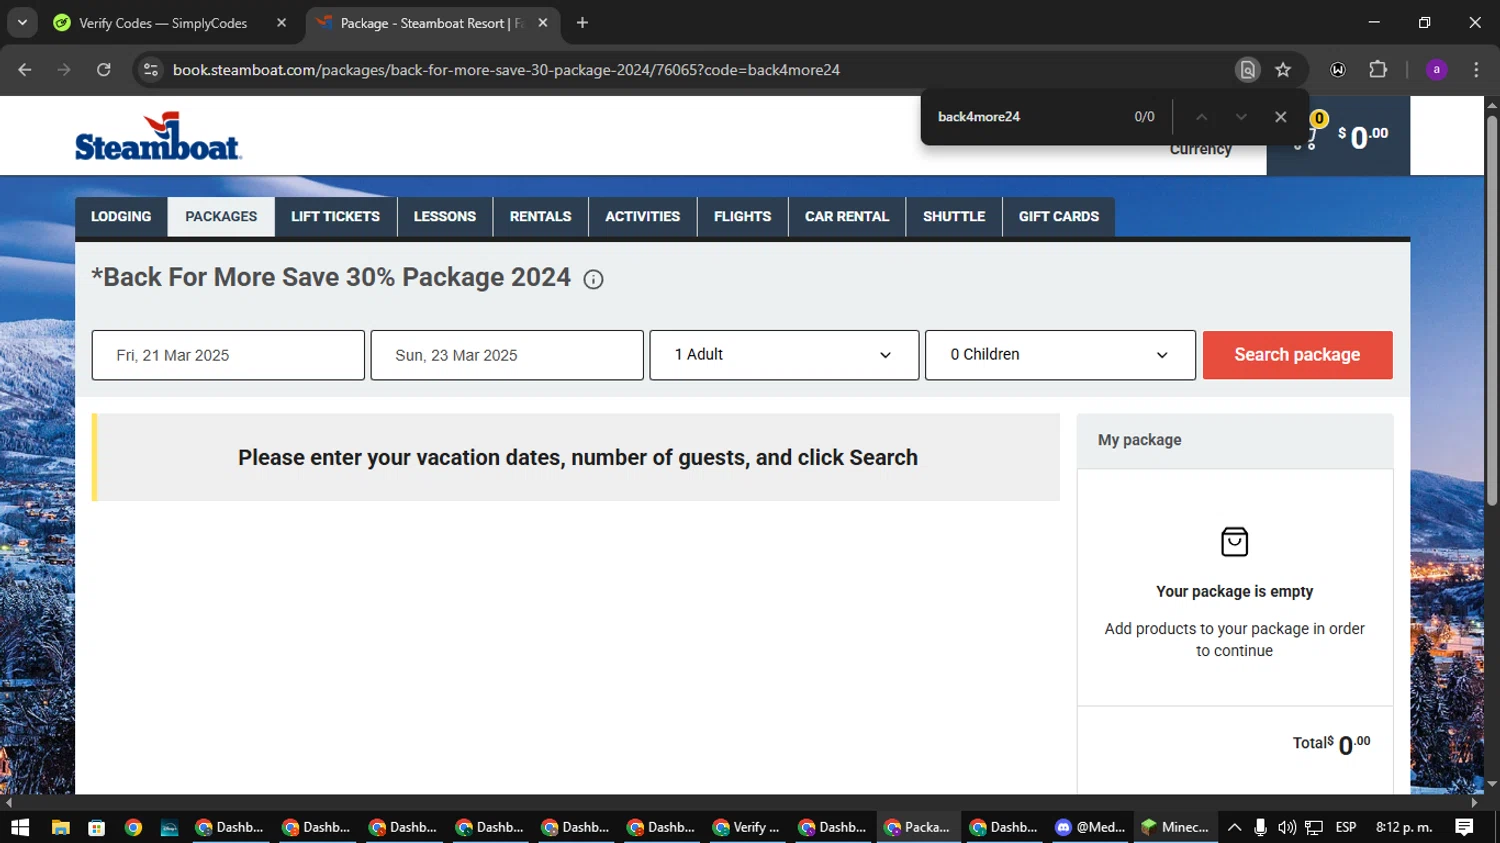Click the "Your package is empty" text
The width and height of the screenshot is (1500, 843).
click(x=1235, y=592)
